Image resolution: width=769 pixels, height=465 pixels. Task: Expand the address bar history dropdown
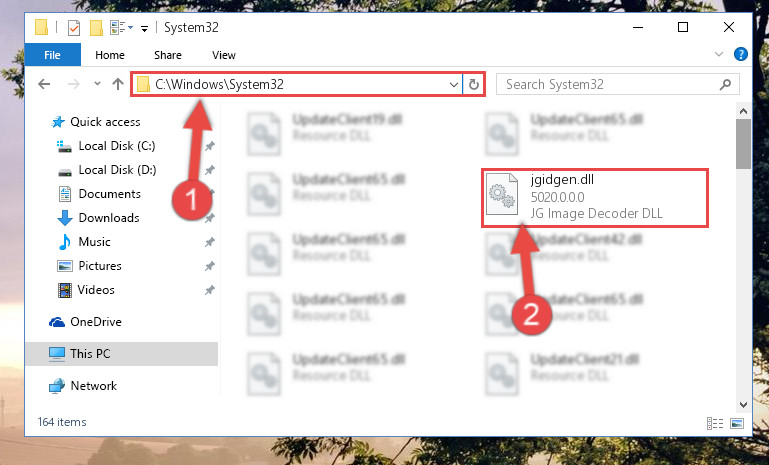(454, 85)
